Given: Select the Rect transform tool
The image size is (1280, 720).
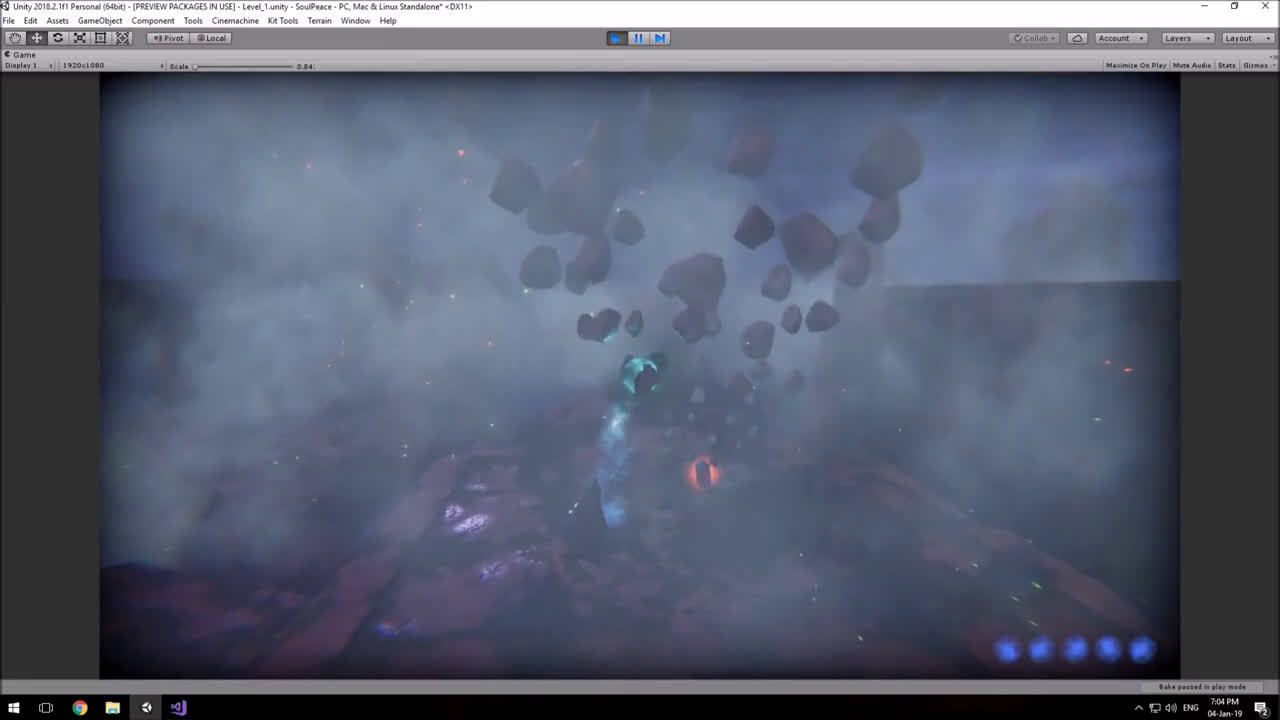Looking at the screenshot, I should tap(101, 37).
